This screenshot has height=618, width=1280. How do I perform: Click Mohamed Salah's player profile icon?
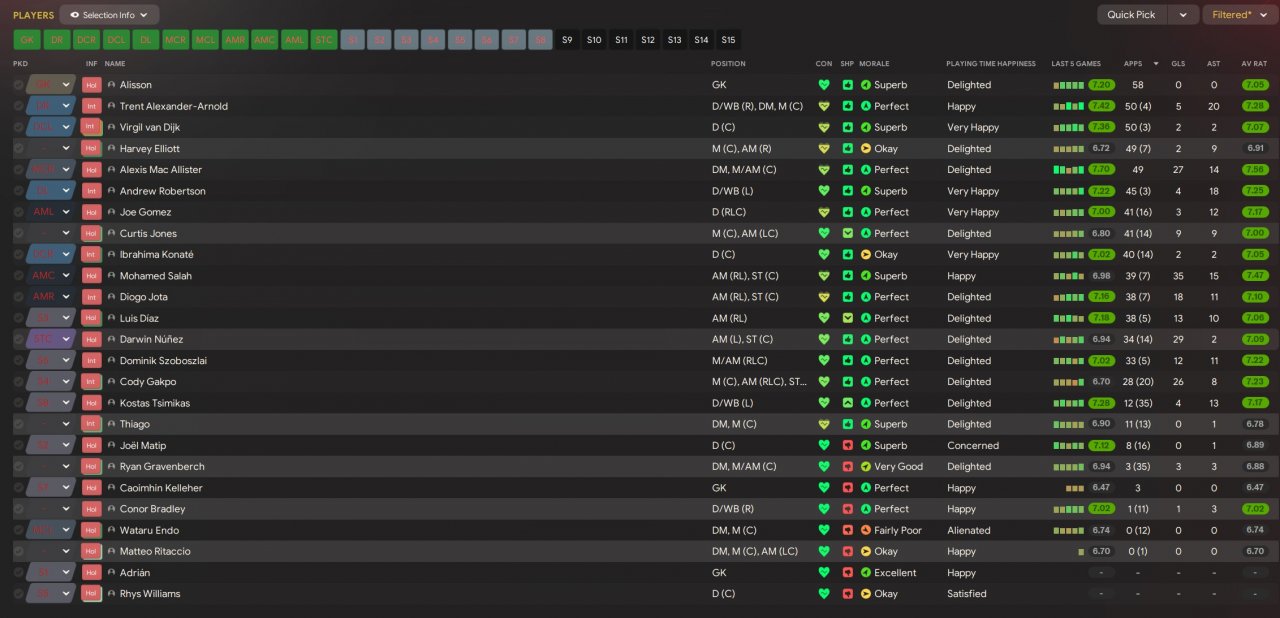pyautogui.click(x=111, y=276)
